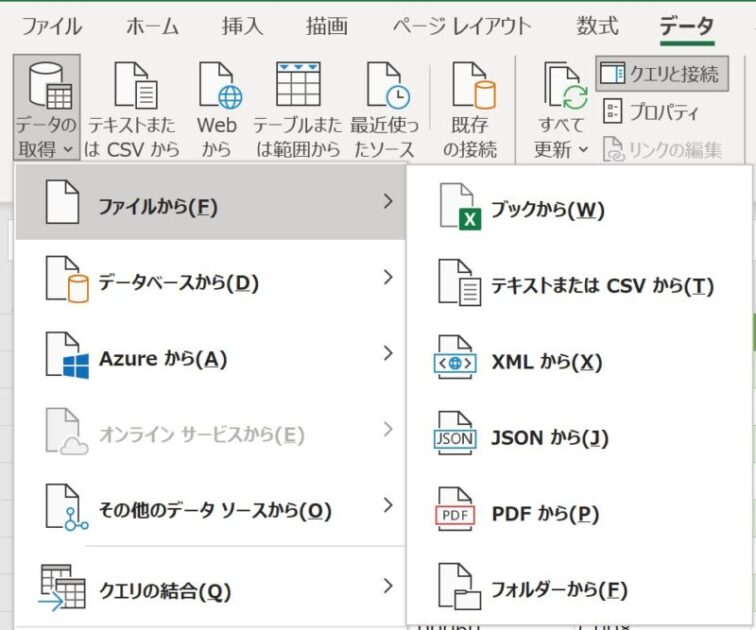This screenshot has width=756, height=630.
Task: Switch to the ホーム tab
Action: 152,26
